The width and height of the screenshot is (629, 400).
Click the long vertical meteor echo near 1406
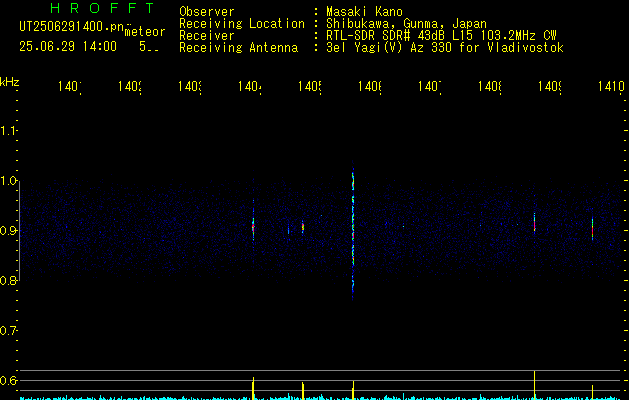(x=353, y=231)
